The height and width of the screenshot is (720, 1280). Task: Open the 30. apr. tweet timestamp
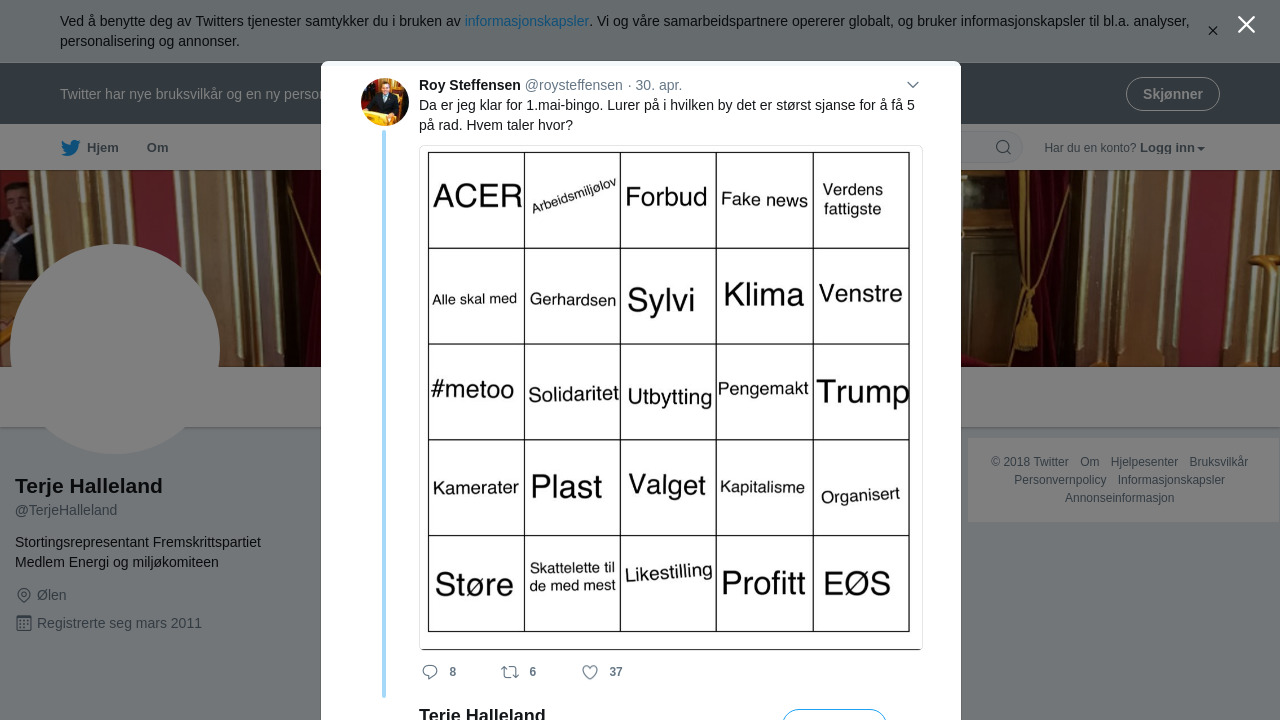pyautogui.click(x=659, y=85)
